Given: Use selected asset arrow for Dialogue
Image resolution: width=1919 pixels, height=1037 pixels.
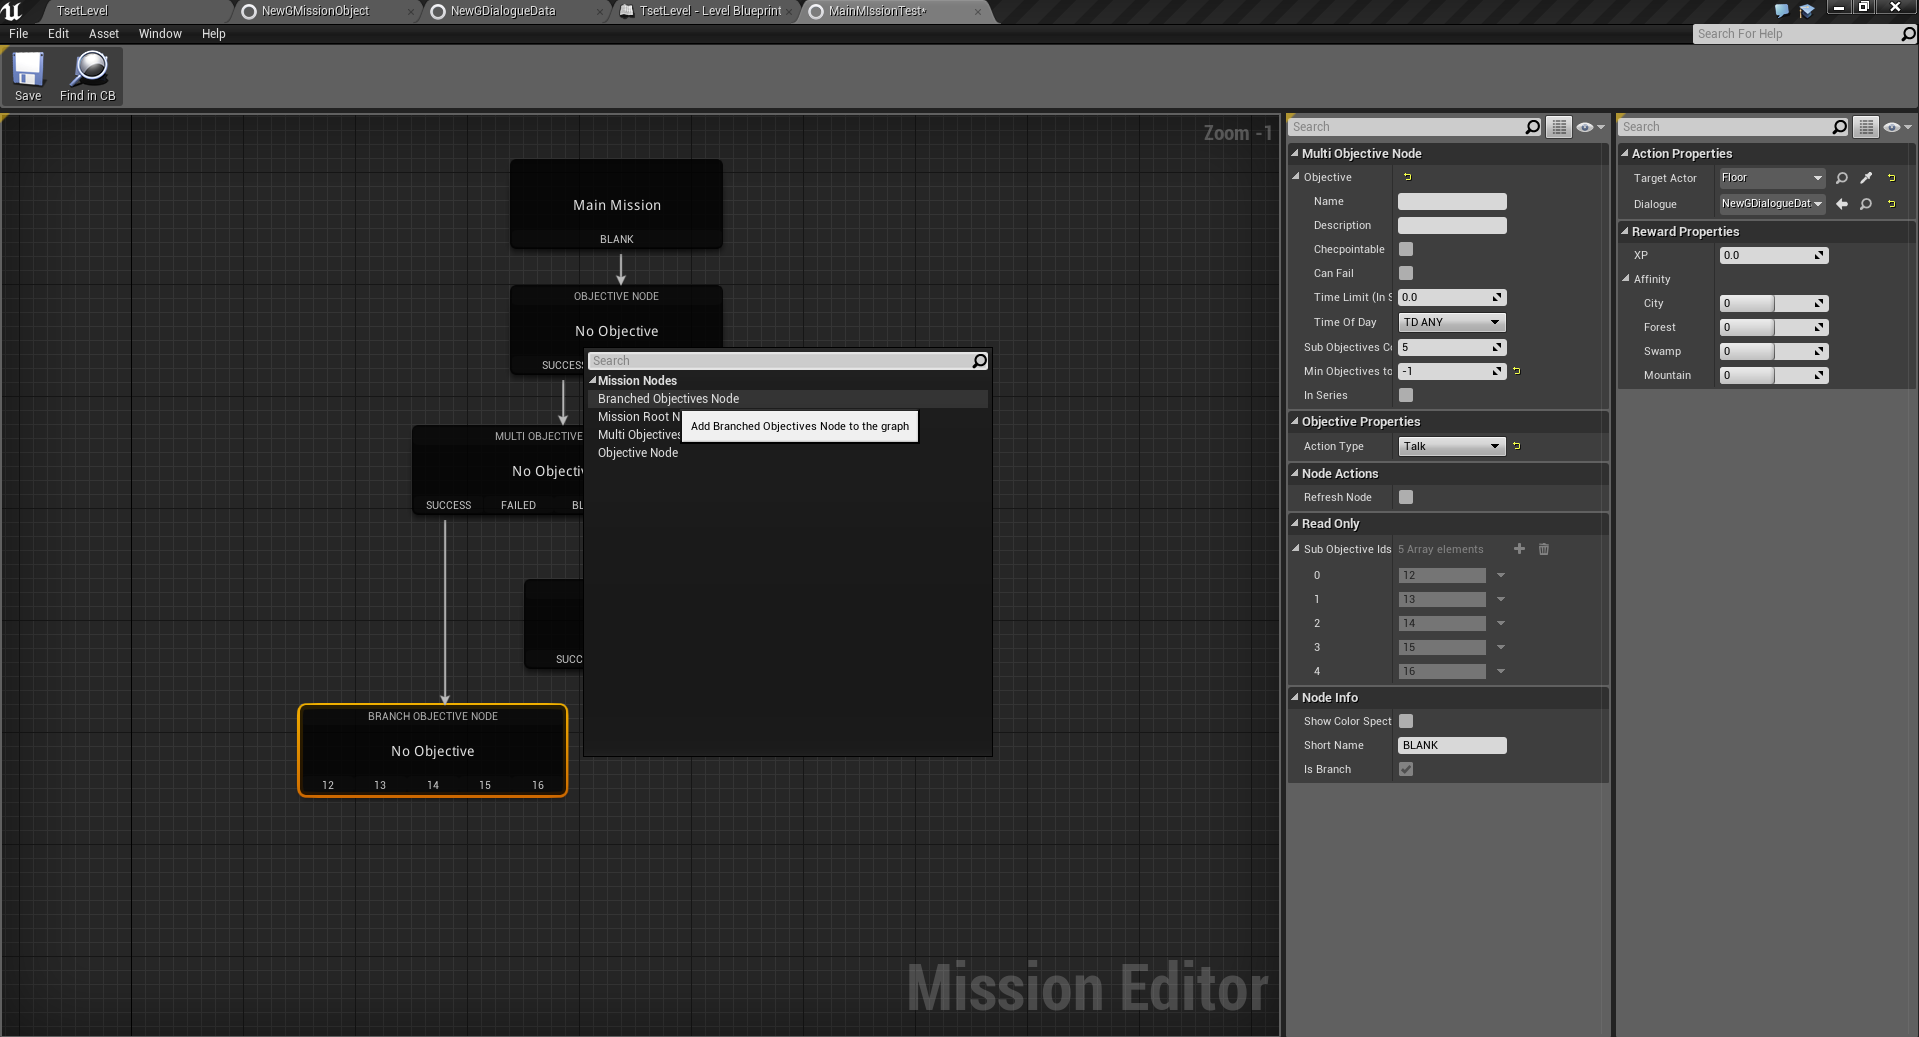Looking at the screenshot, I should 1842,204.
